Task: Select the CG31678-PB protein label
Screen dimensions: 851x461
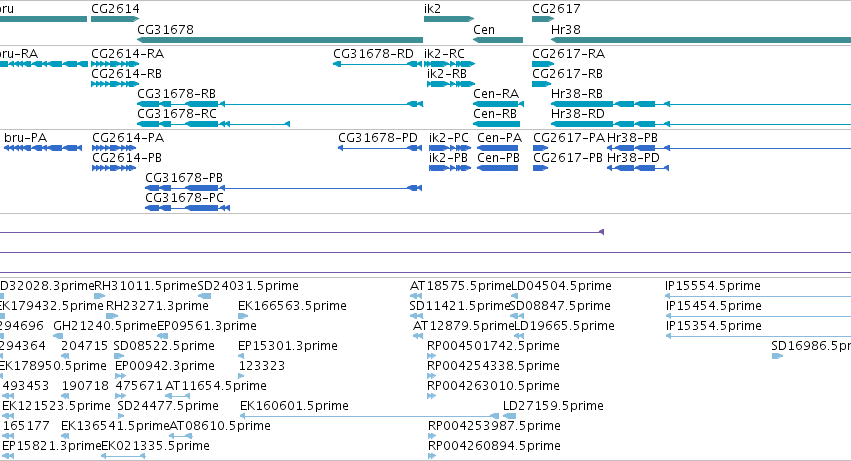Action: click(184, 178)
